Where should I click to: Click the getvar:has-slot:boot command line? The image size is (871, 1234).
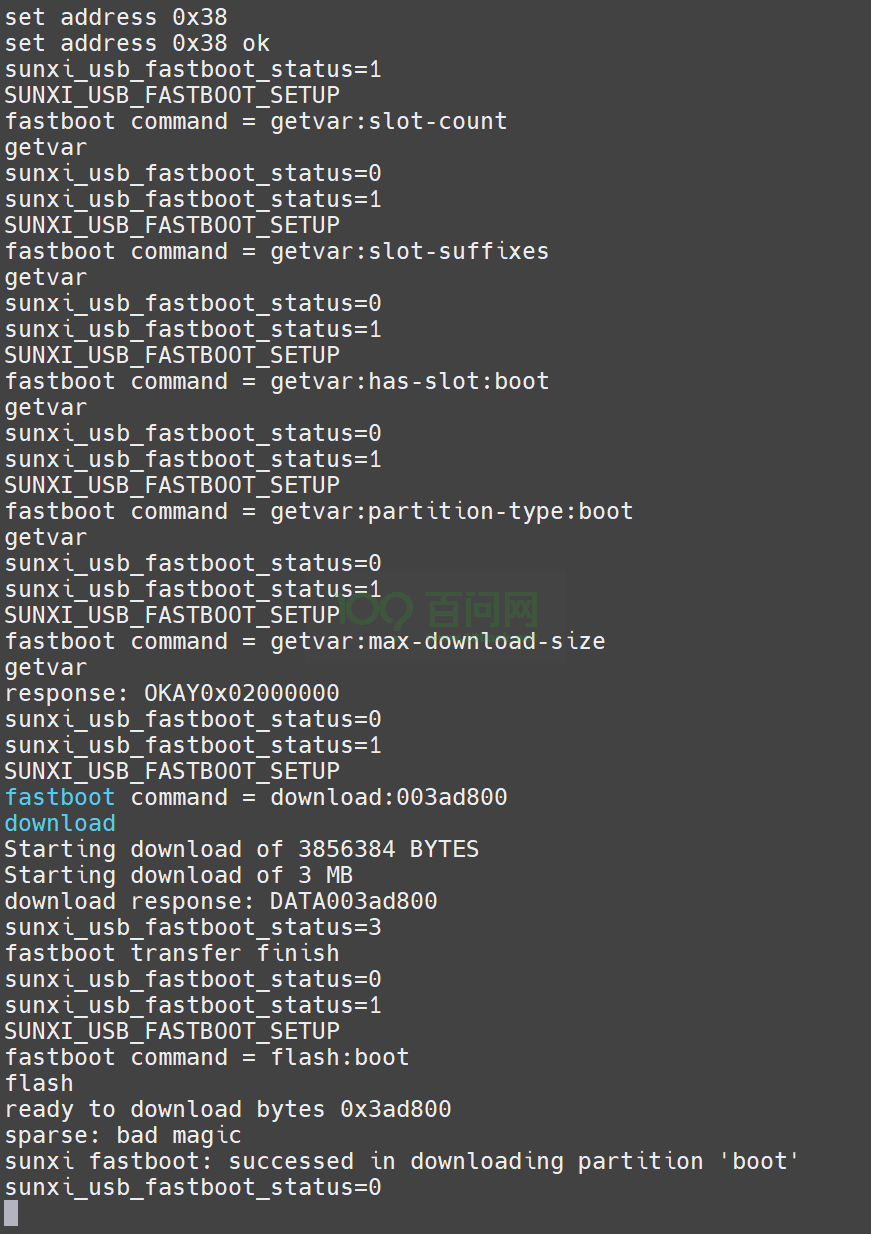(x=277, y=381)
